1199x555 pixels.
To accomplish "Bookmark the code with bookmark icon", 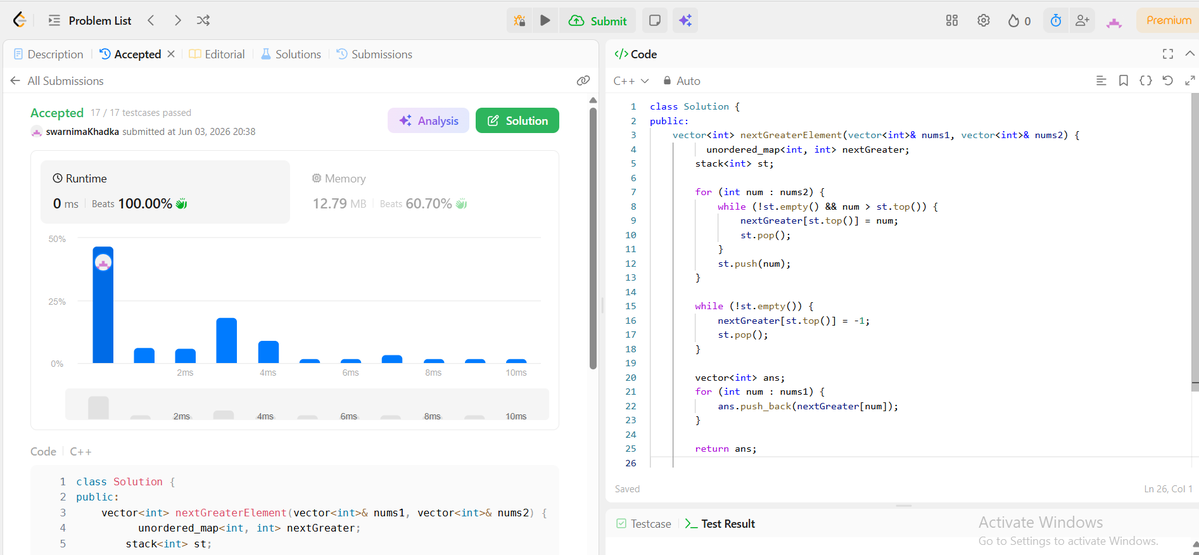I will click(1123, 80).
